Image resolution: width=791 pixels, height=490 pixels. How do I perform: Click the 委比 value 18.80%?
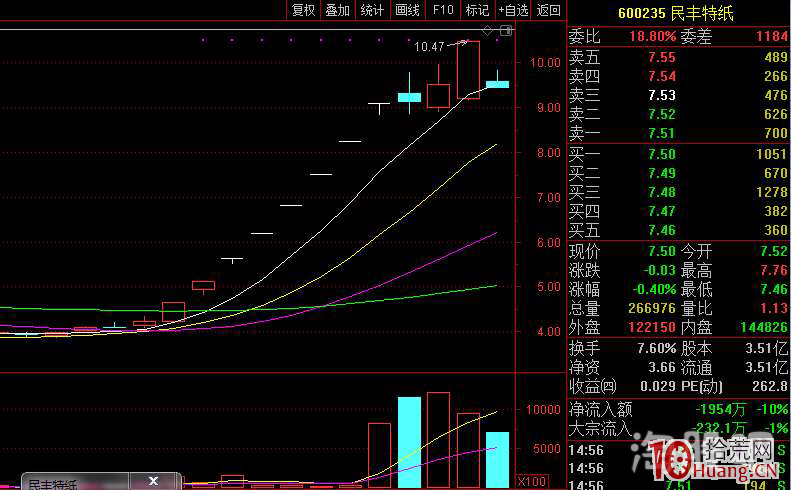pos(652,36)
